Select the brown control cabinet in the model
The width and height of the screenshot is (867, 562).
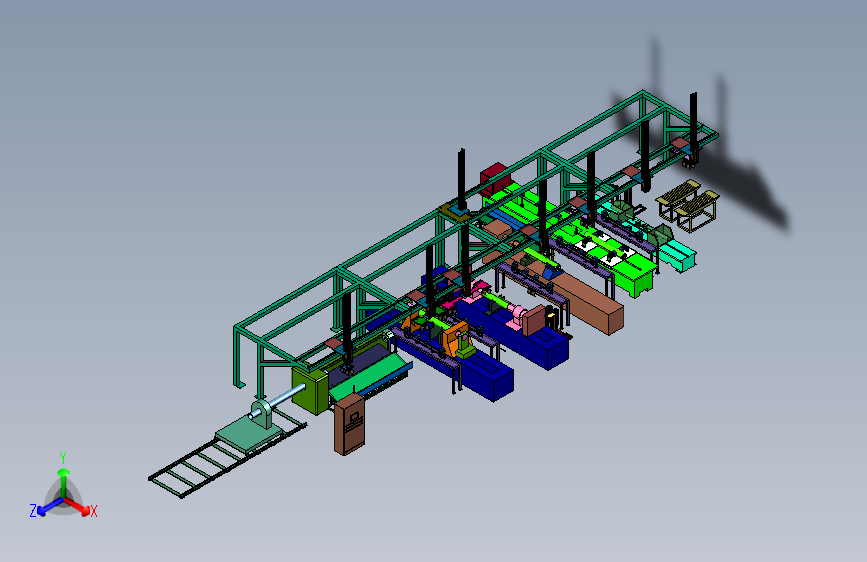coord(349,424)
